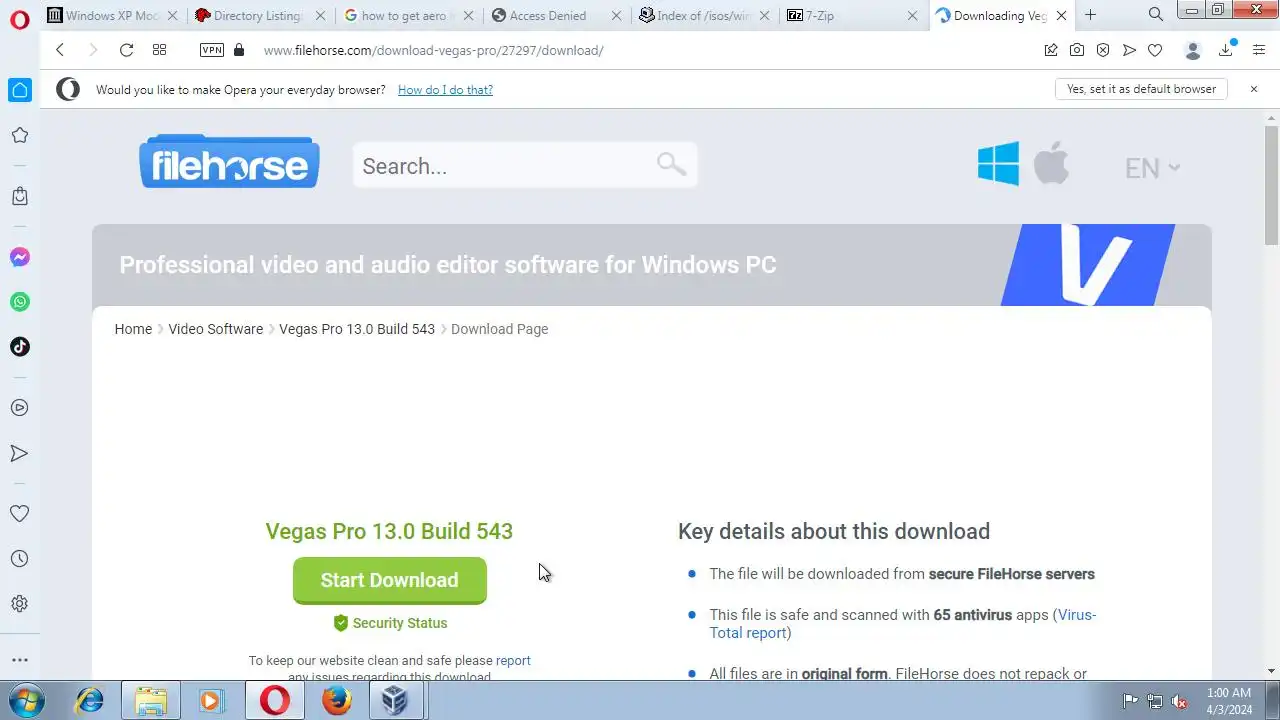Open Firefox from the taskbar
The height and width of the screenshot is (720, 1280).
(337, 701)
